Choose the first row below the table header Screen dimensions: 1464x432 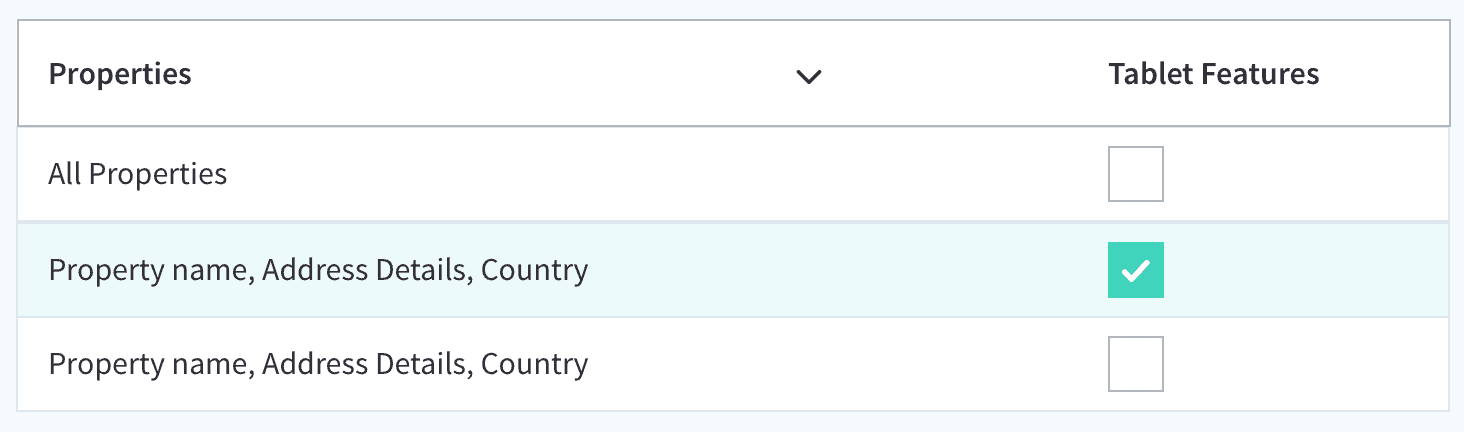click(x=733, y=174)
